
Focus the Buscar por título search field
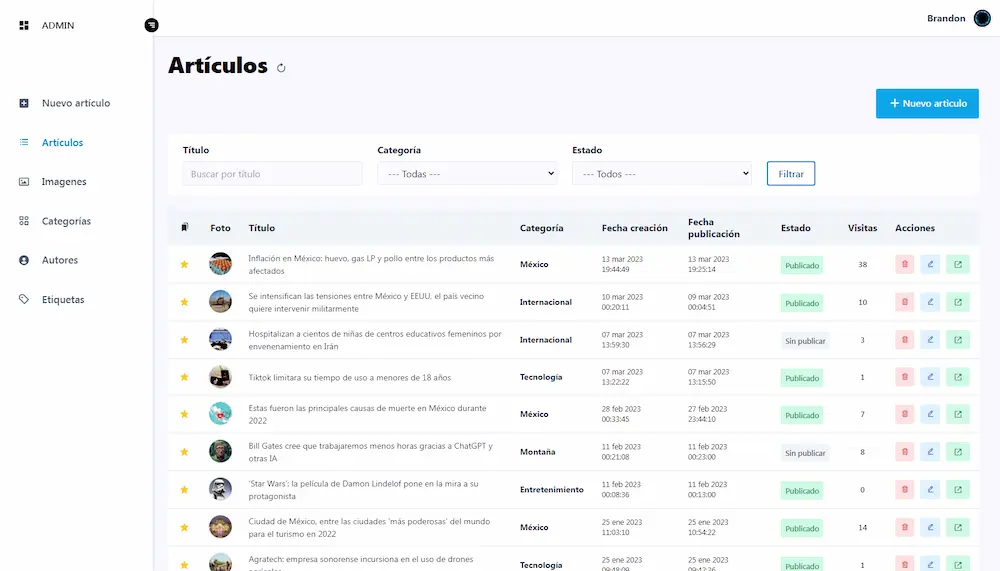pos(272,174)
